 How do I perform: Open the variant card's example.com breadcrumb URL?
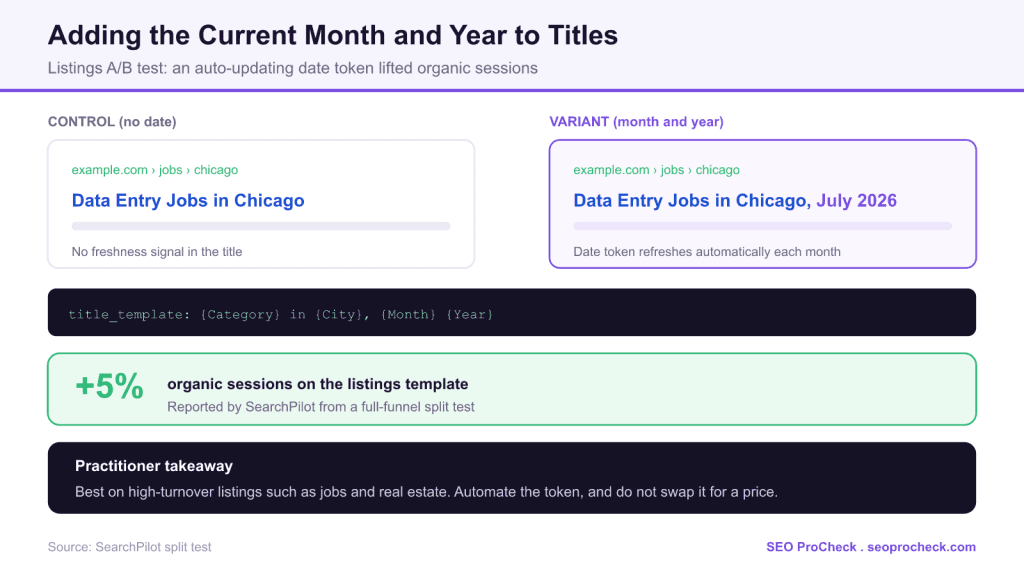point(656,170)
